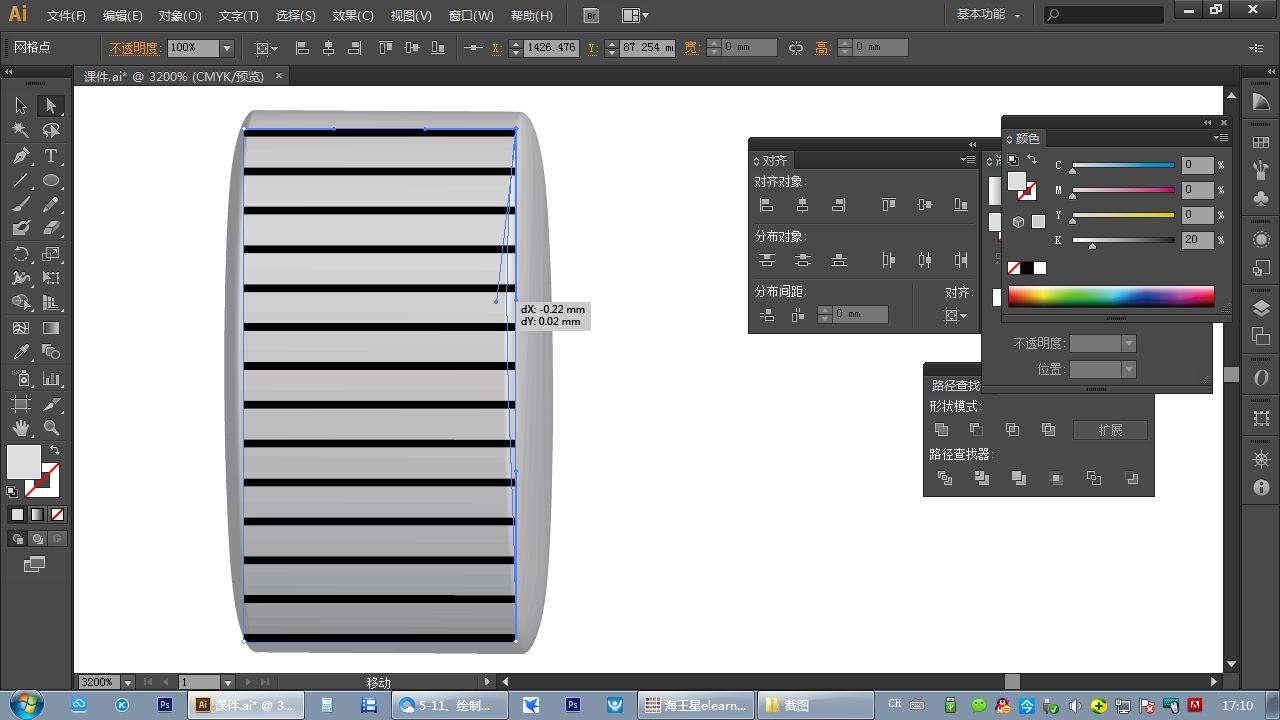The width and height of the screenshot is (1280, 720).
Task: Toggle the screen mode button
Action: (35, 565)
